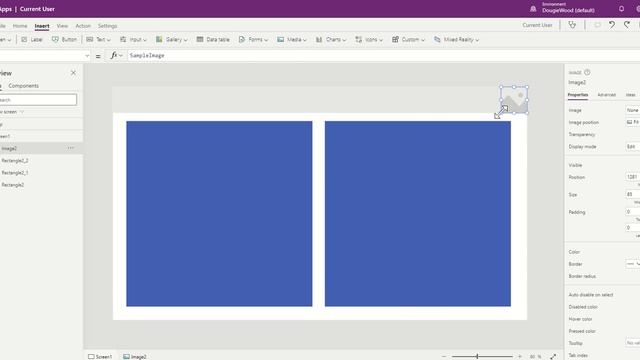
Task: Open the Border style dropdown
Action: (x=633, y=264)
